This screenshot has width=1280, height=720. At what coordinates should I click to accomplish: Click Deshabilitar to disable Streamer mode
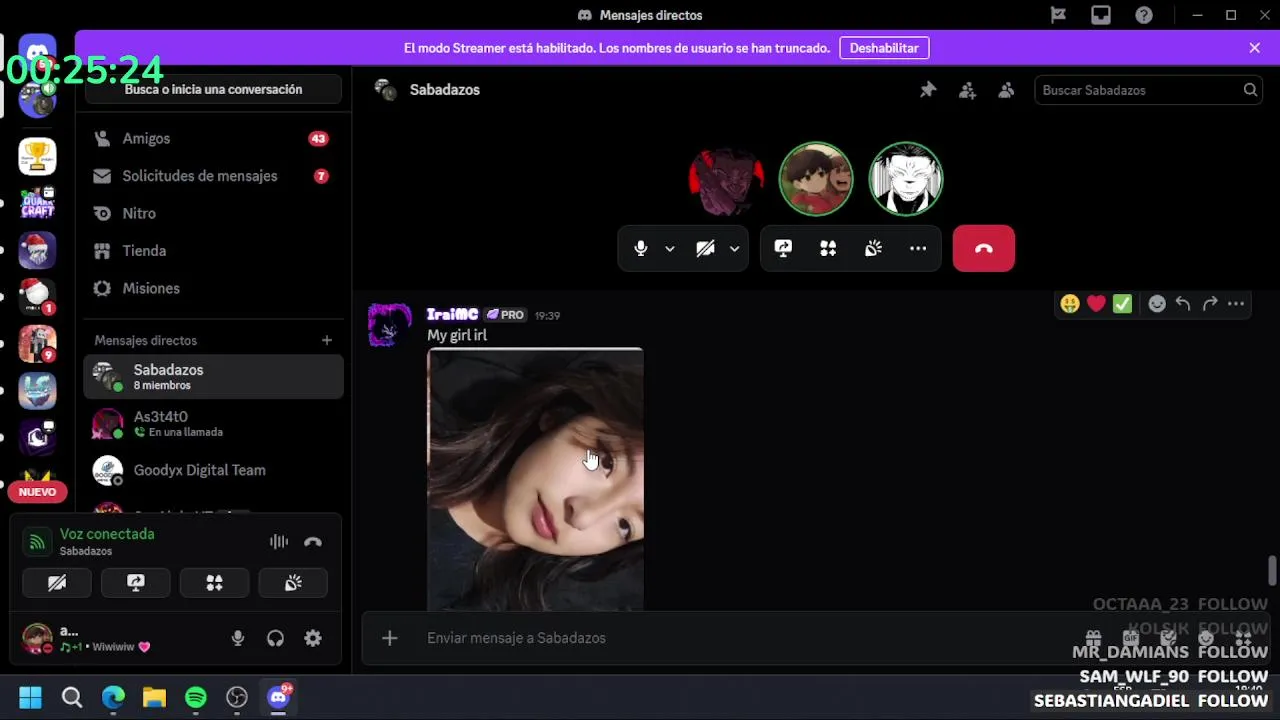884,48
